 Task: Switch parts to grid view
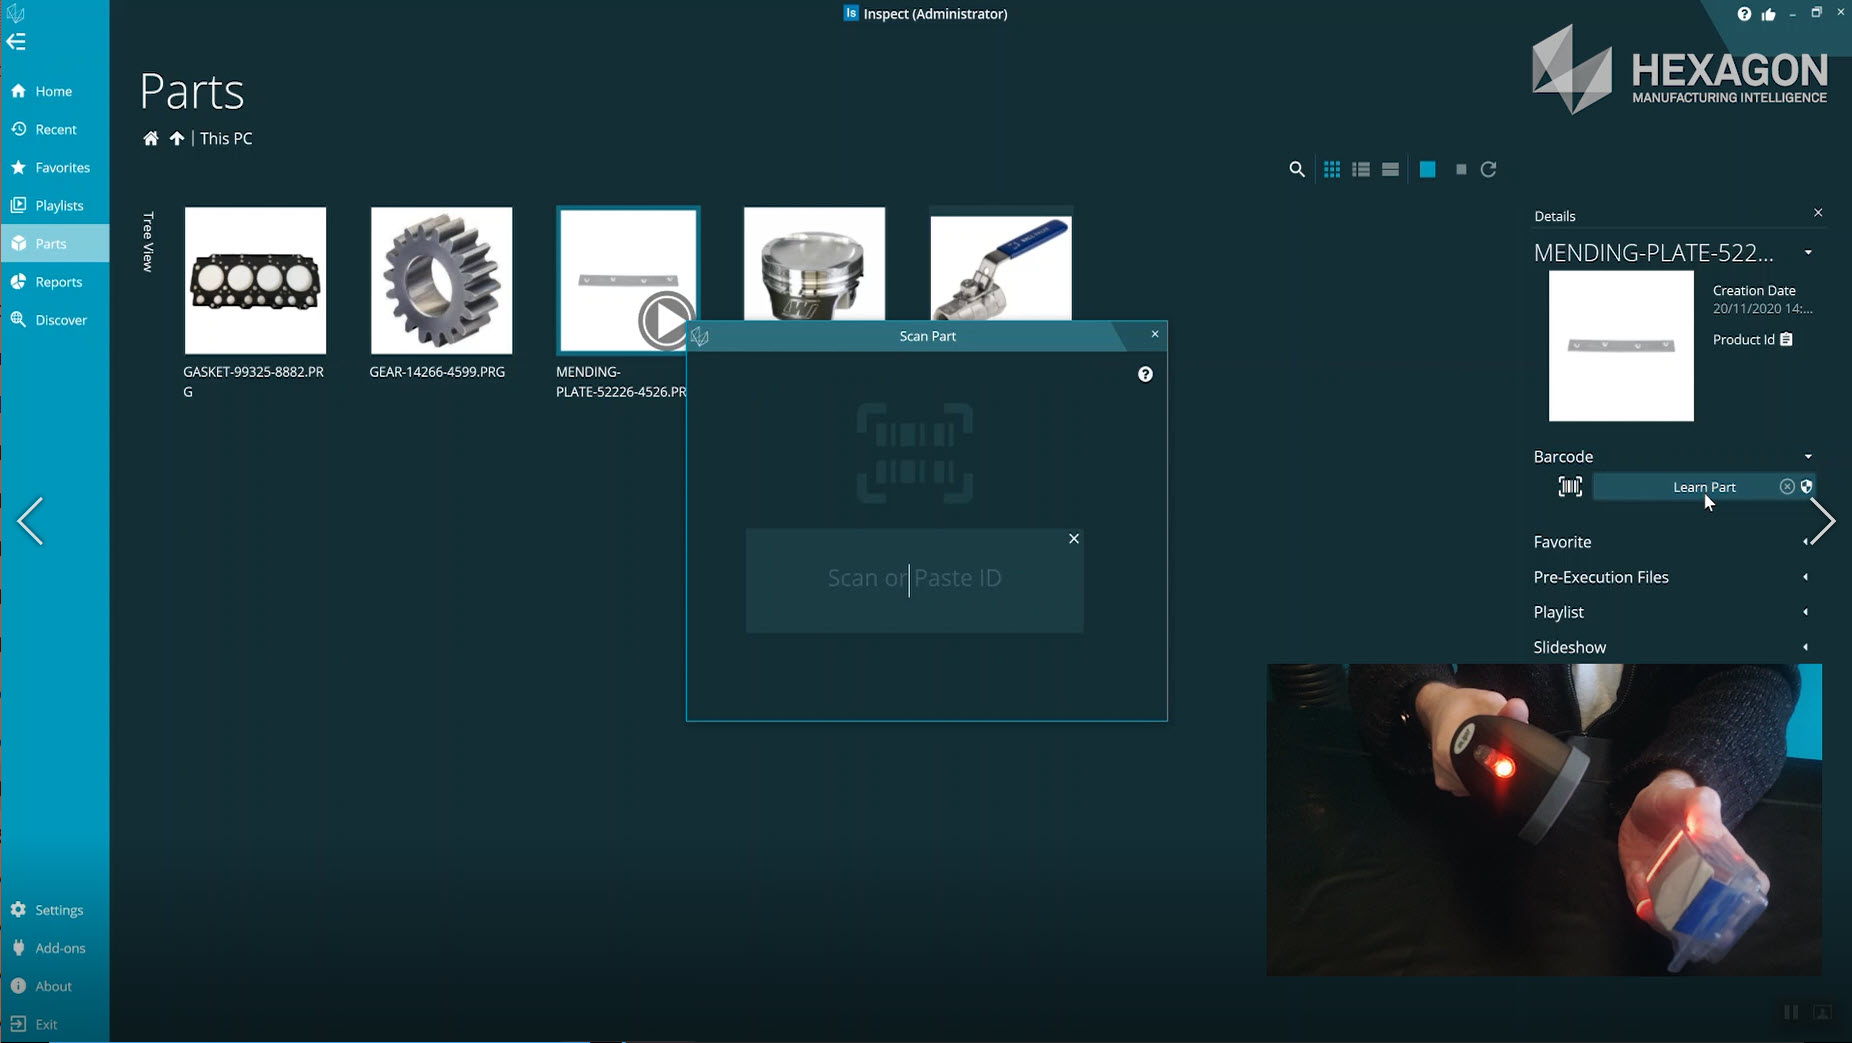[x=1332, y=169]
